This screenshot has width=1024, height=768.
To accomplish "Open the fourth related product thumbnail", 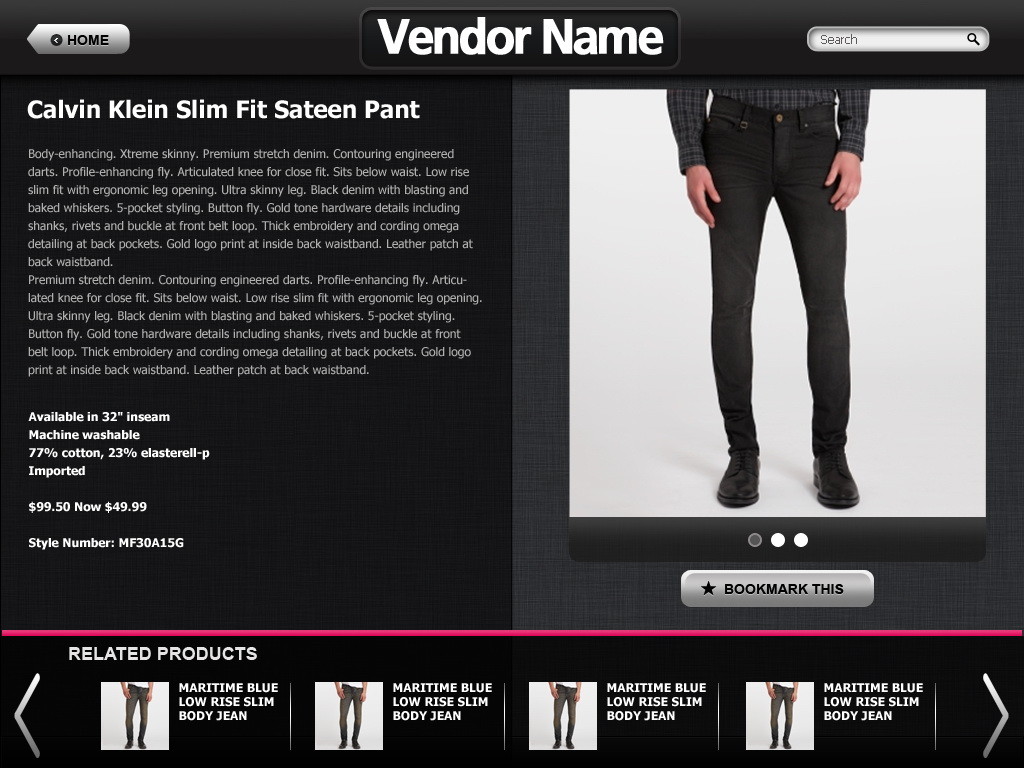I will tap(780, 716).
